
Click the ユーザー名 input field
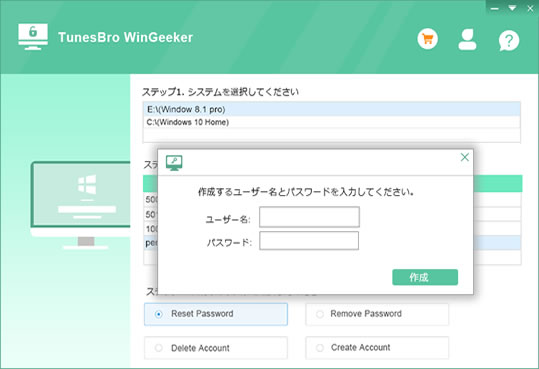pos(309,217)
